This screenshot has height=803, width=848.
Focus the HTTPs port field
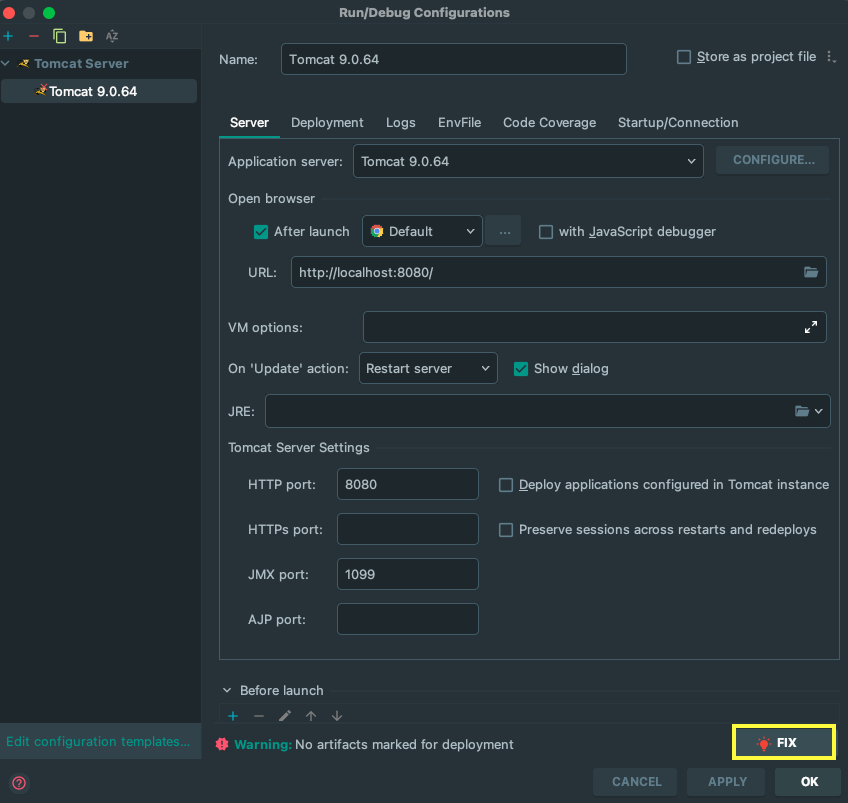click(x=407, y=529)
